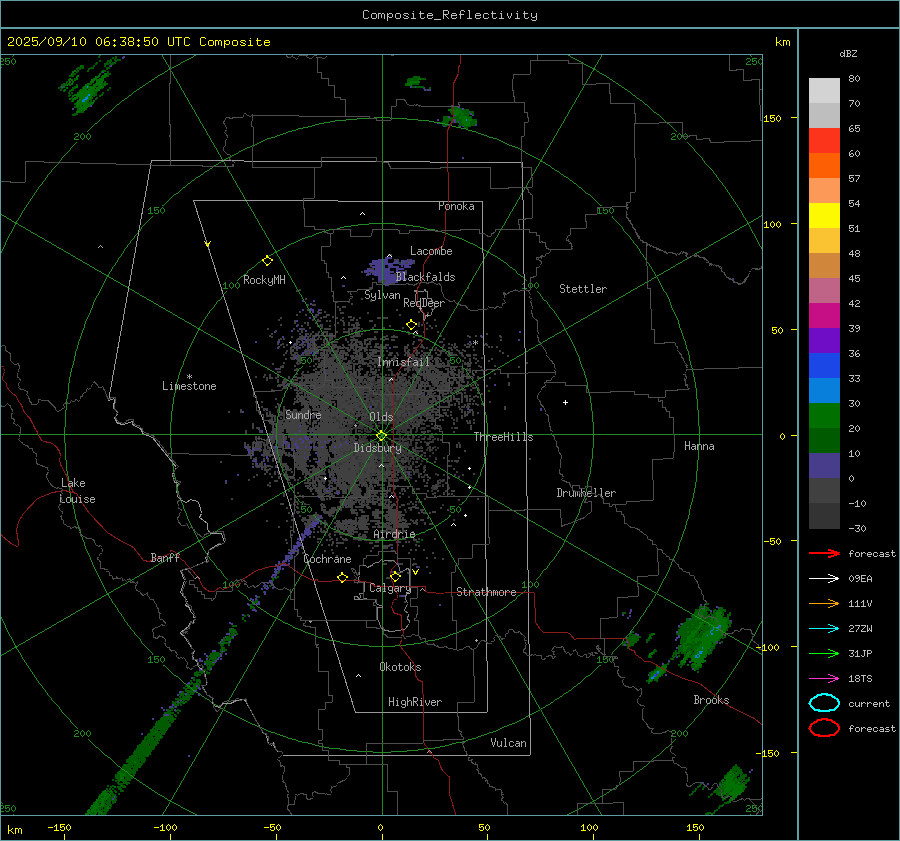Click the Cochrane city label
900x841 pixels.
pos(327,559)
